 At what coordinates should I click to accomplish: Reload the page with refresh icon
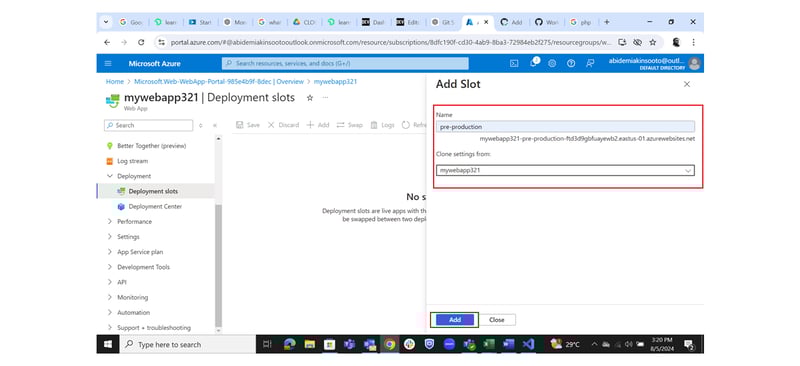(141, 42)
